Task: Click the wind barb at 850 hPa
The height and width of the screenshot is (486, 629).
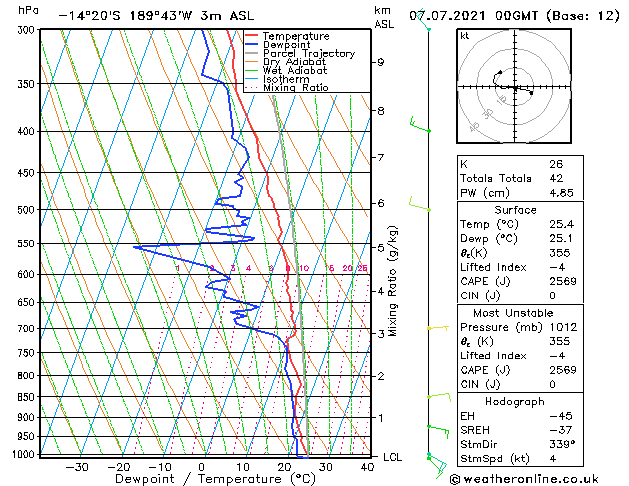Action: tap(439, 397)
